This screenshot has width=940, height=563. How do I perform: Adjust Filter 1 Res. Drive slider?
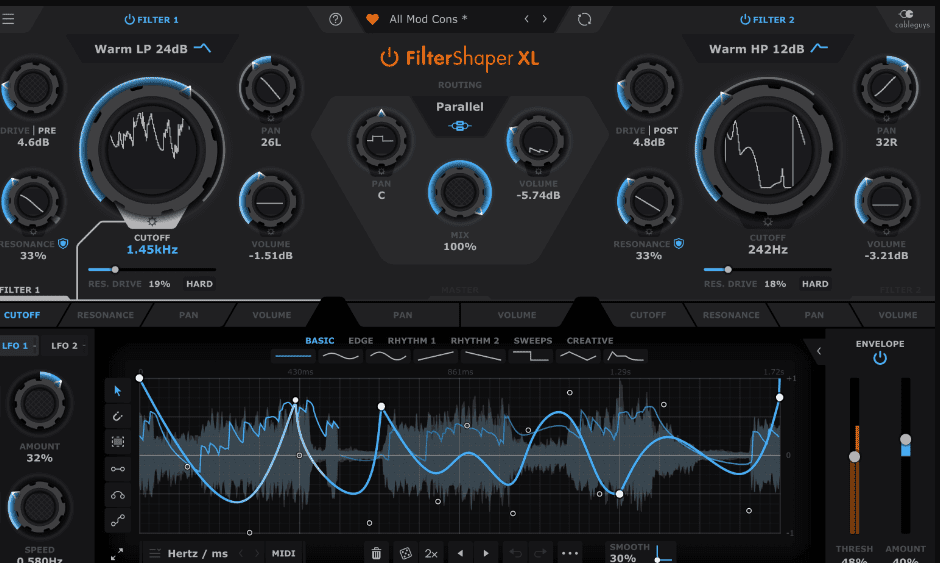coord(115,269)
